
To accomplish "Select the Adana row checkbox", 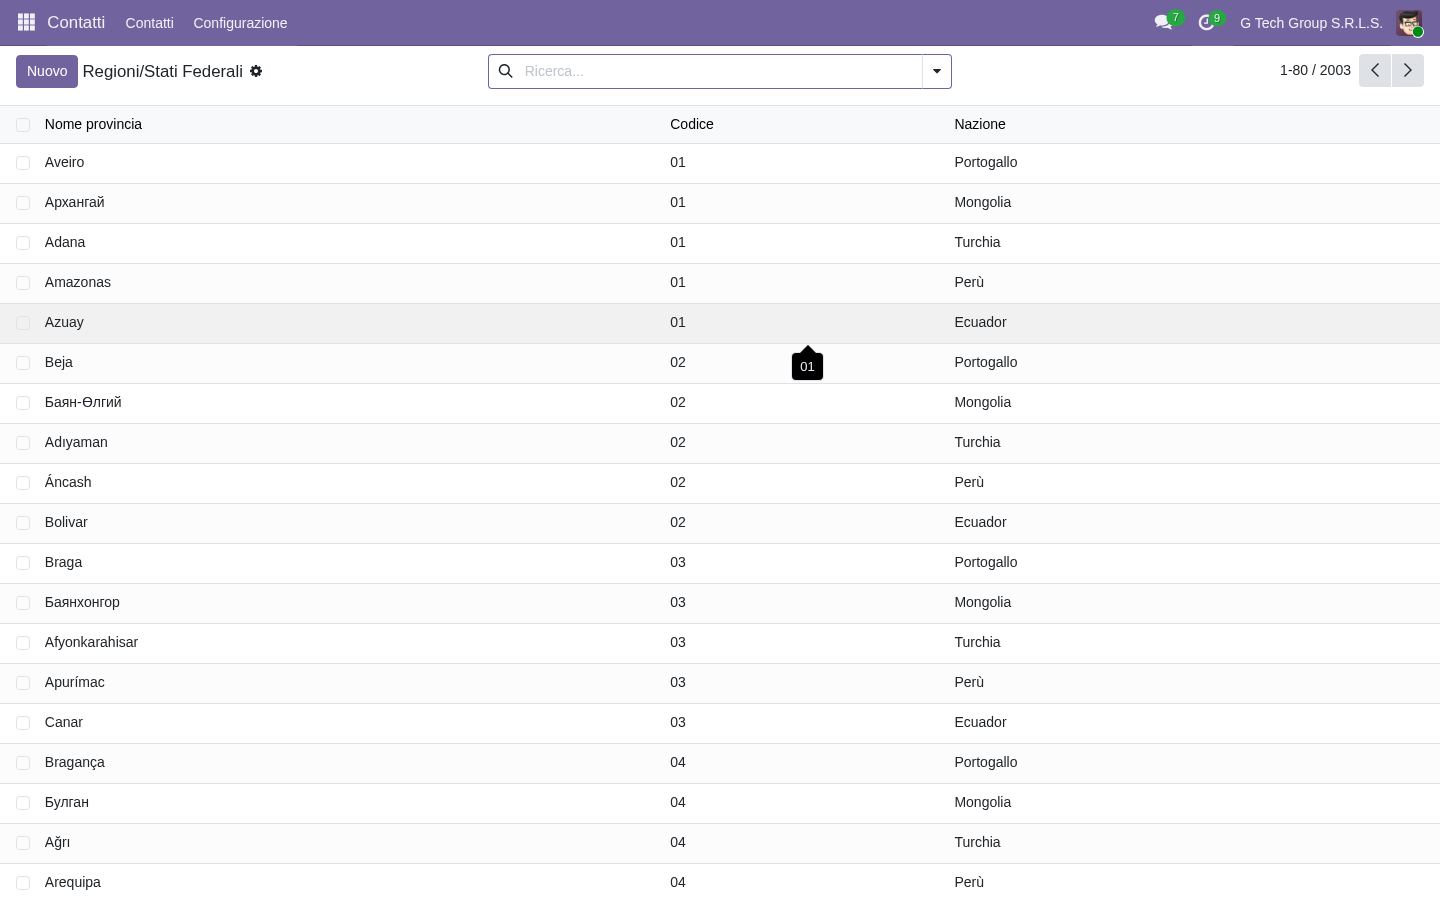I will click(23, 243).
